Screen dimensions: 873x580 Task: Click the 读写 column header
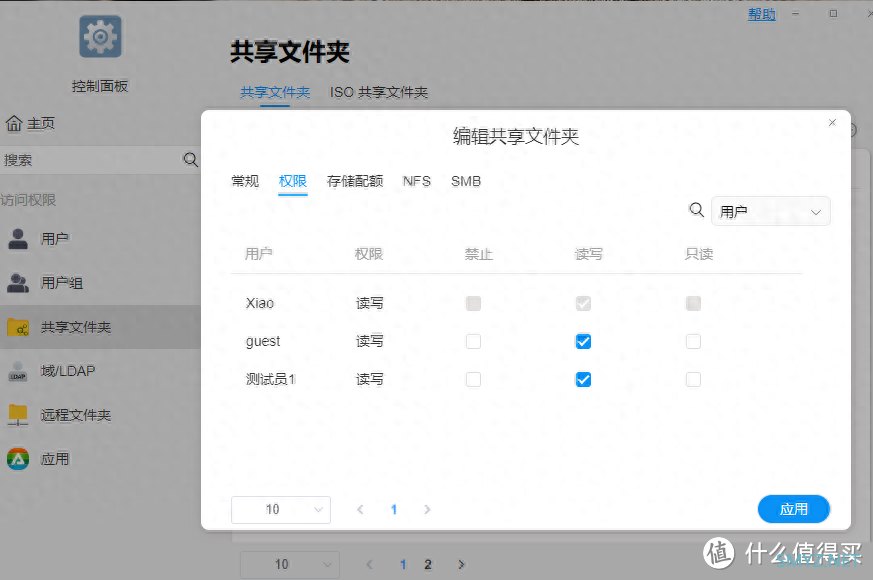tap(588, 254)
